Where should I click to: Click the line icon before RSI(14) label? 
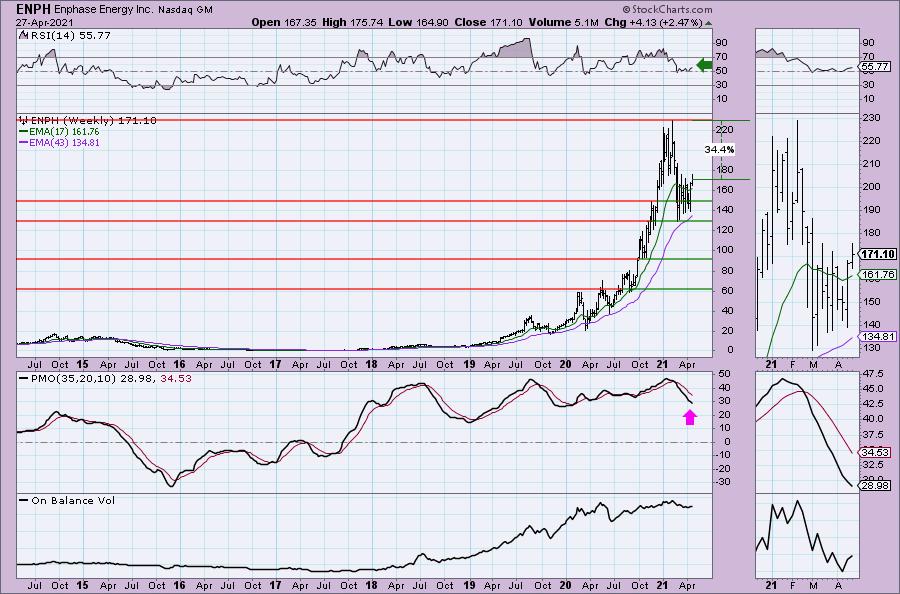(x=23, y=35)
